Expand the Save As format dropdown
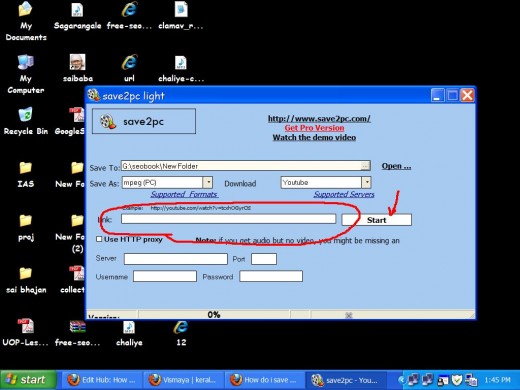The image size is (520, 390). tap(208, 182)
